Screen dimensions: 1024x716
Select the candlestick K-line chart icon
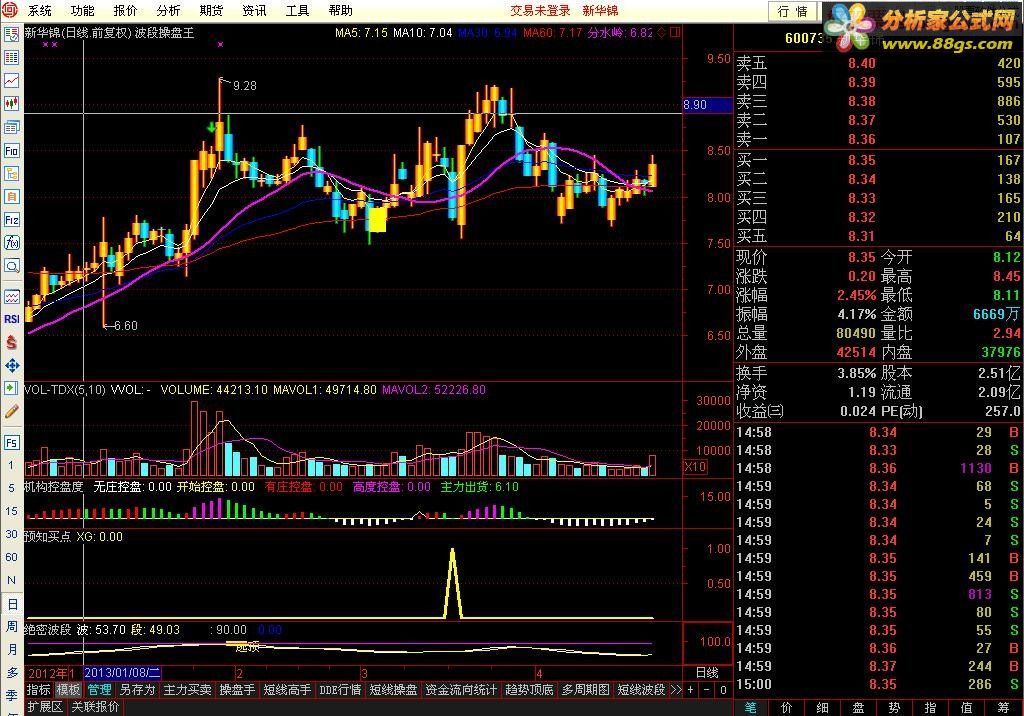tap(11, 104)
